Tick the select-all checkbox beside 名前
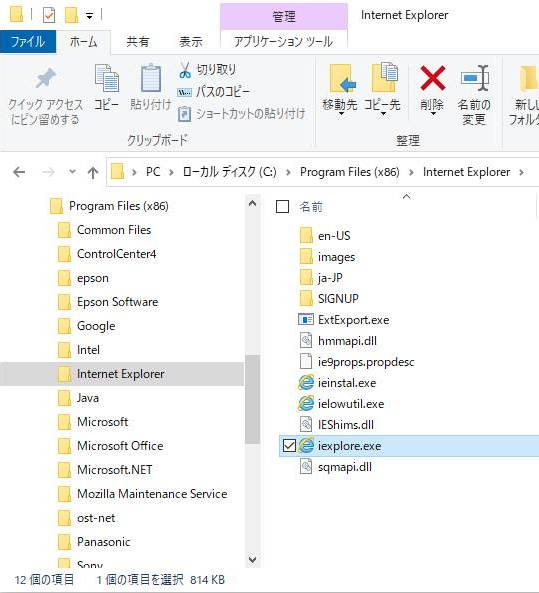 (283, 207)
